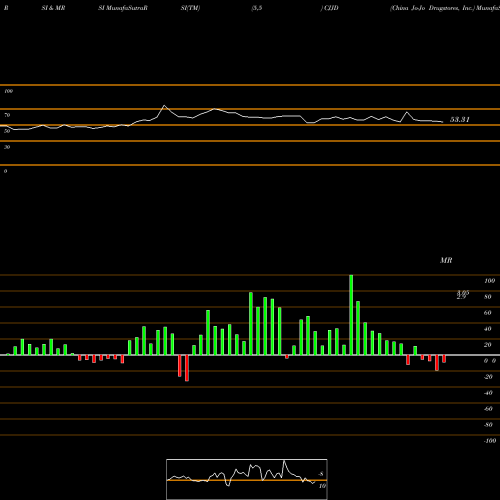Screen dimensions: 500x500
Task: Click the current RSI value 53.31
Action: [x=460, y=119]
